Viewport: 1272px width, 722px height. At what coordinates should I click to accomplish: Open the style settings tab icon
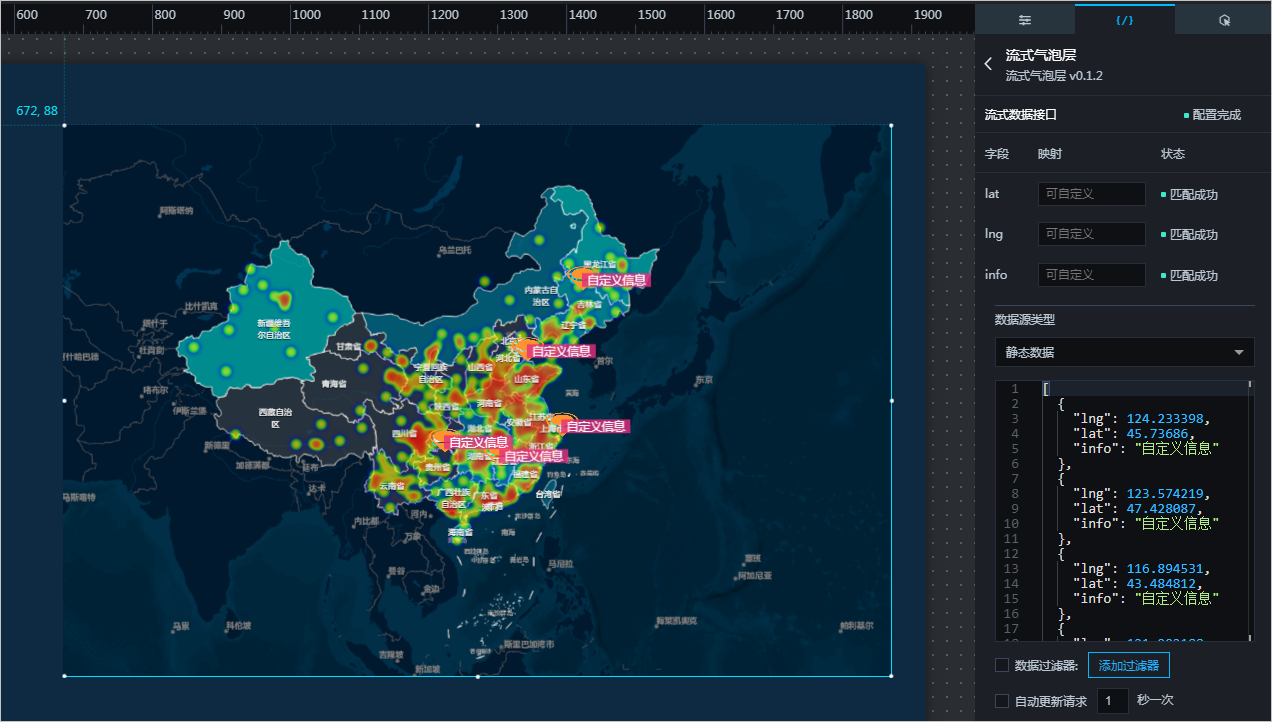(x=1025, y=19)
